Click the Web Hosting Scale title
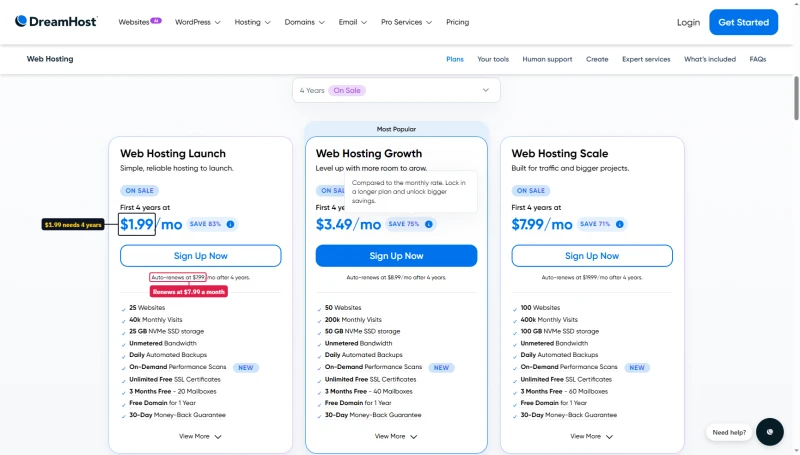The image size is (800, 455). coord(560,154)
